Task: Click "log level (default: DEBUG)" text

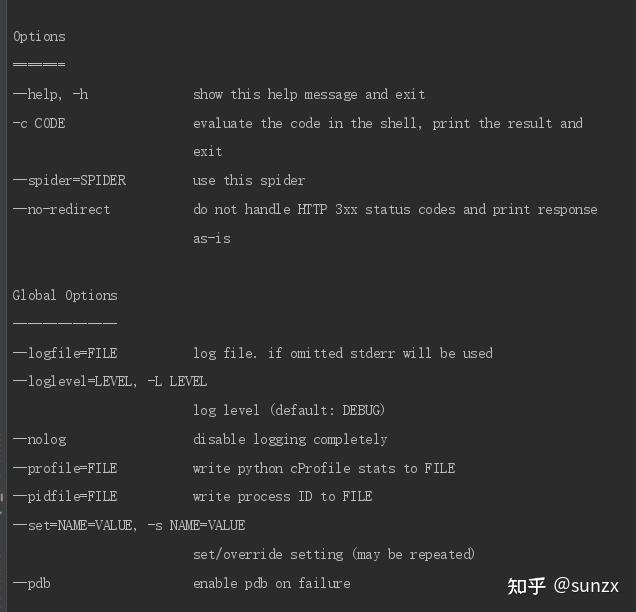Action: tap(289, 410)
